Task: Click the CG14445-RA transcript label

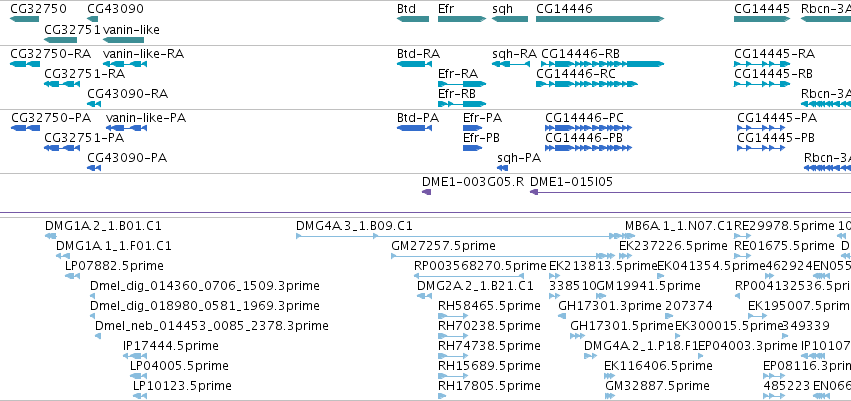Action: (x=774, y=54)
